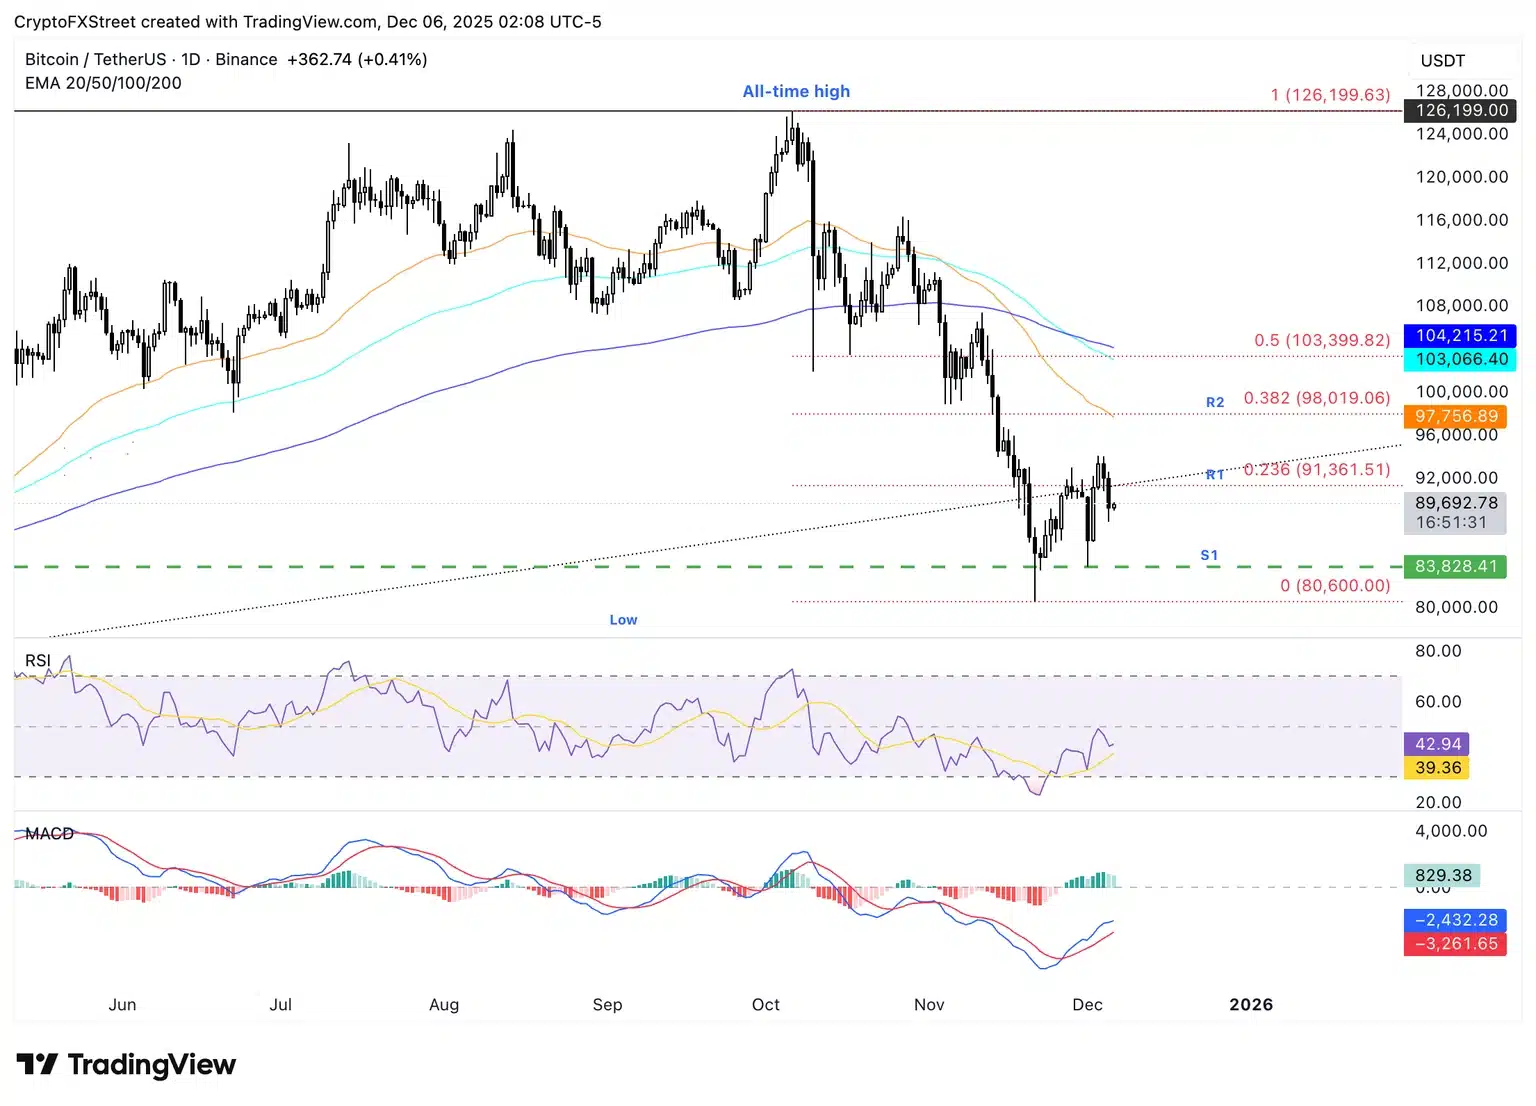Click the purple 42.94 RSI value tag

(x=1437, y=744)
